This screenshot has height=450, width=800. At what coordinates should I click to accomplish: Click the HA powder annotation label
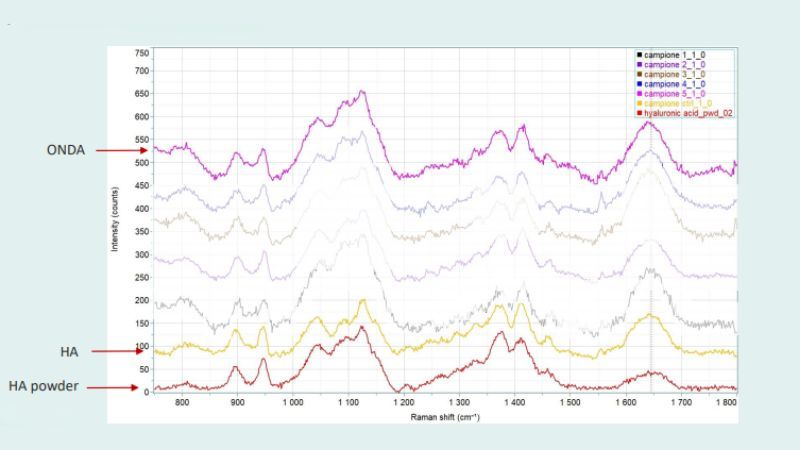pyautogui.click(x=43, y=386)
